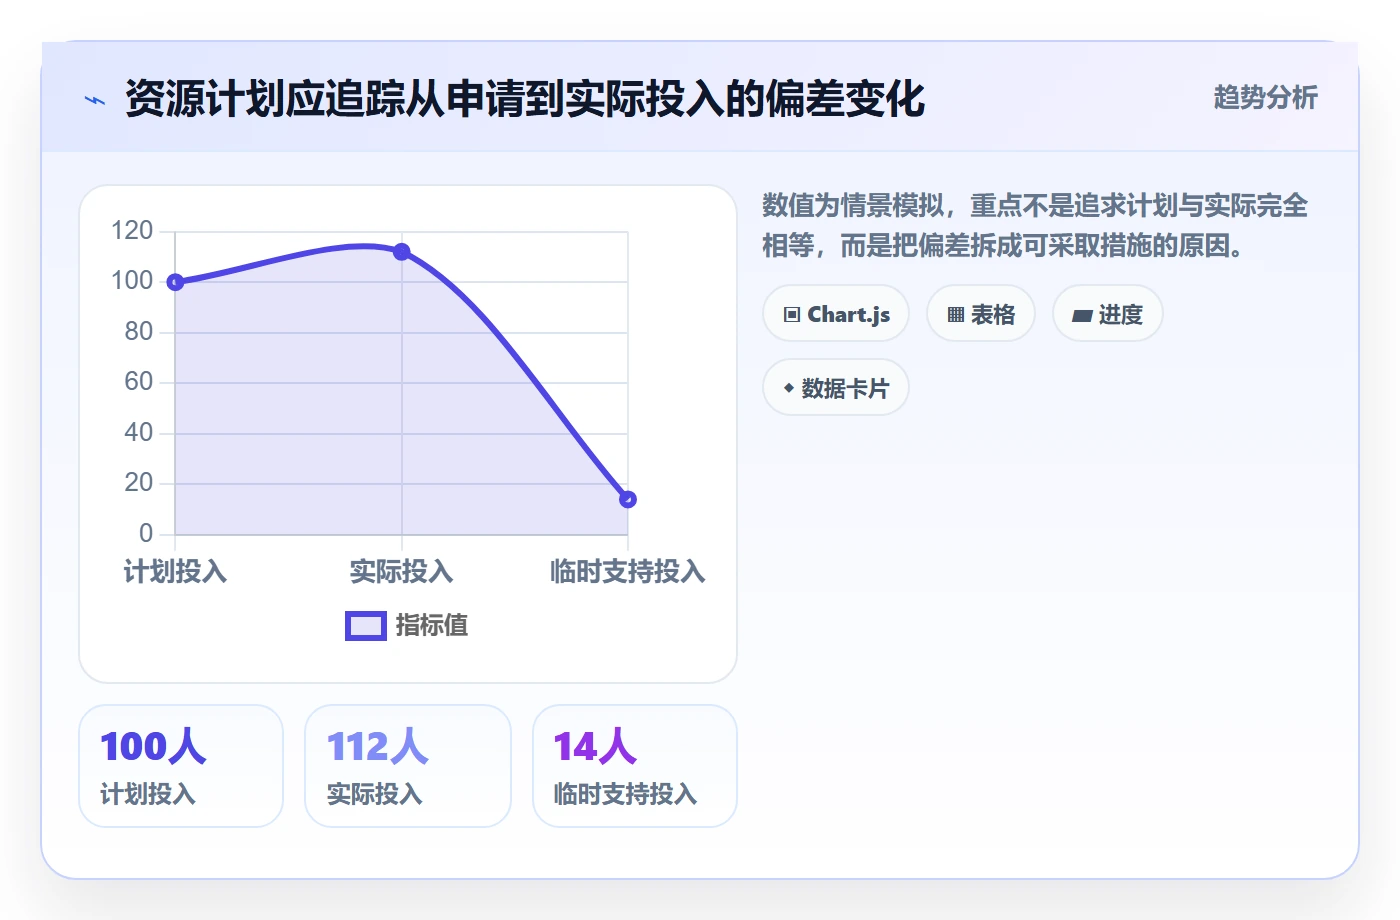Select the 进度 tag

tap(1108, 314)
